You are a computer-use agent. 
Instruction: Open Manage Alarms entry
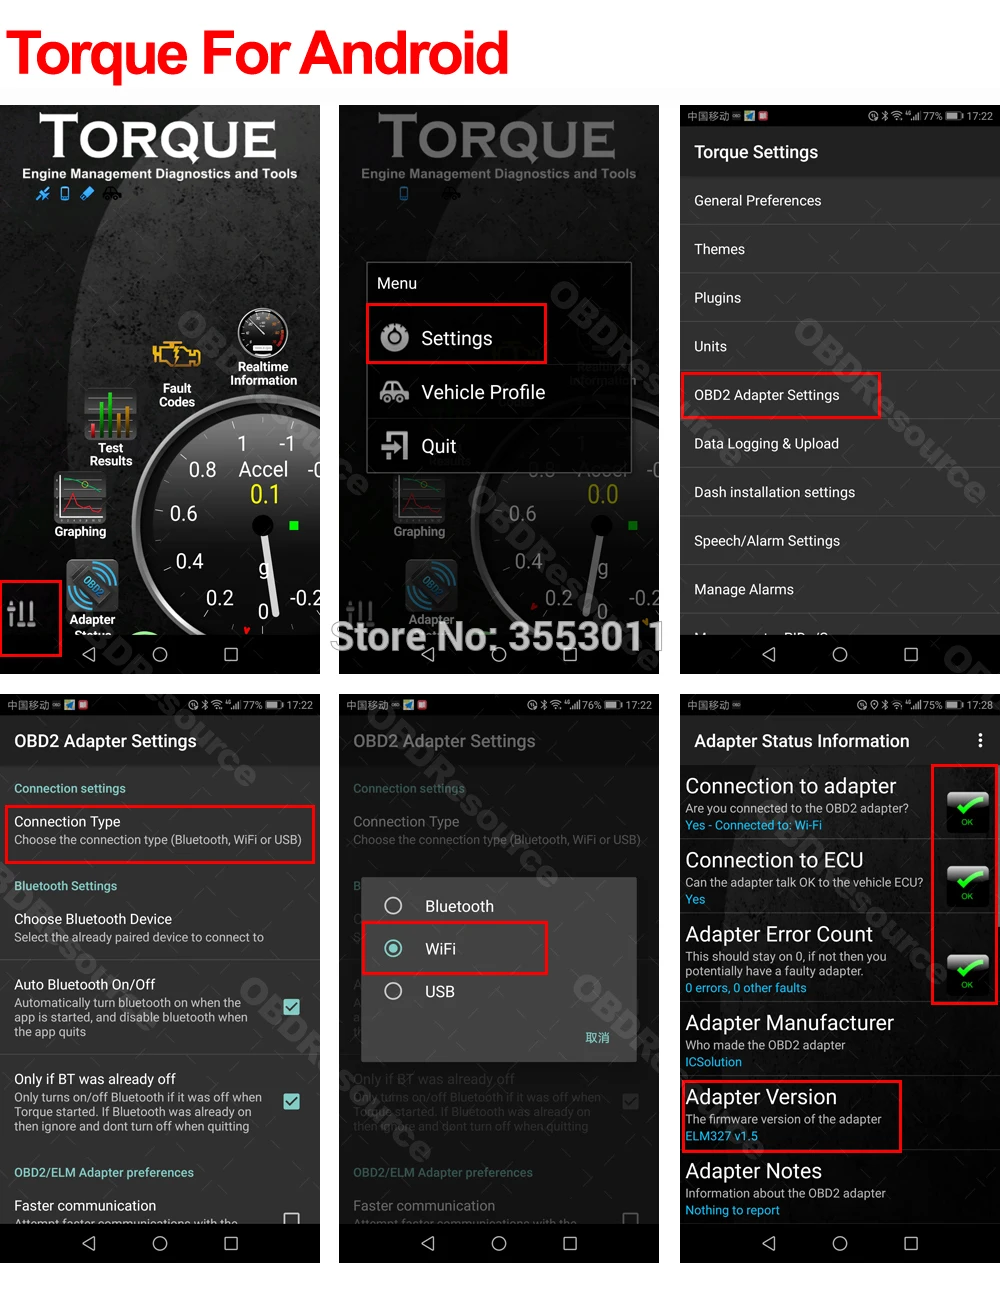[840, 589]
